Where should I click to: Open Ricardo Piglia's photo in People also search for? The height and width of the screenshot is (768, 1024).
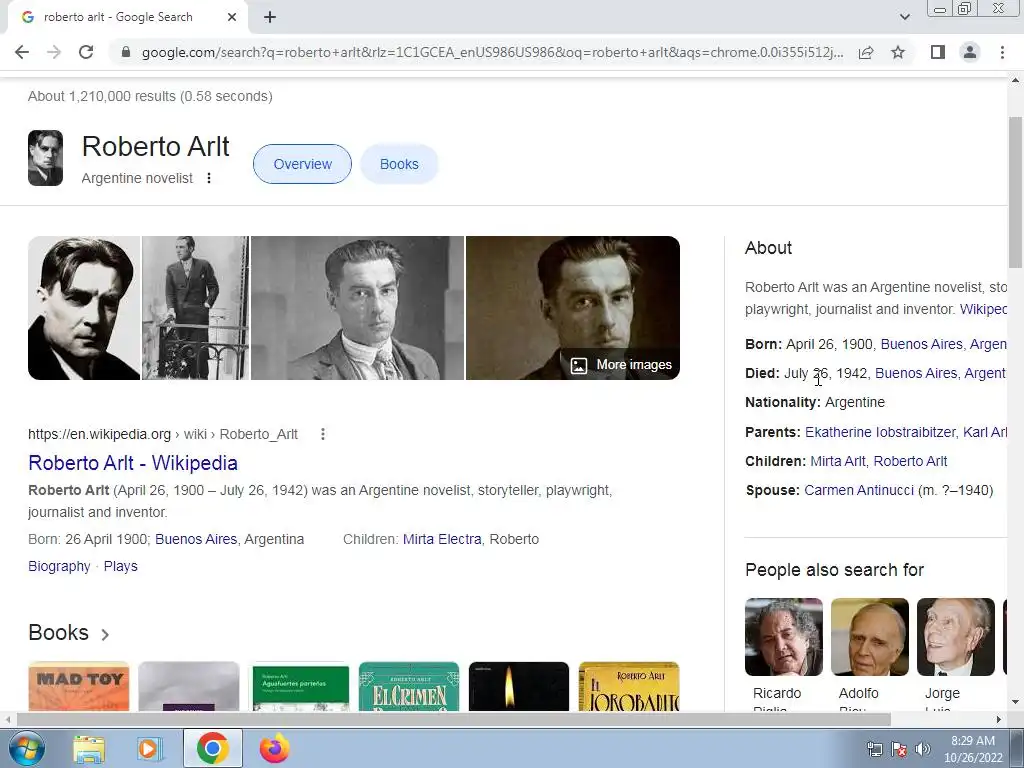coord(784,637)
